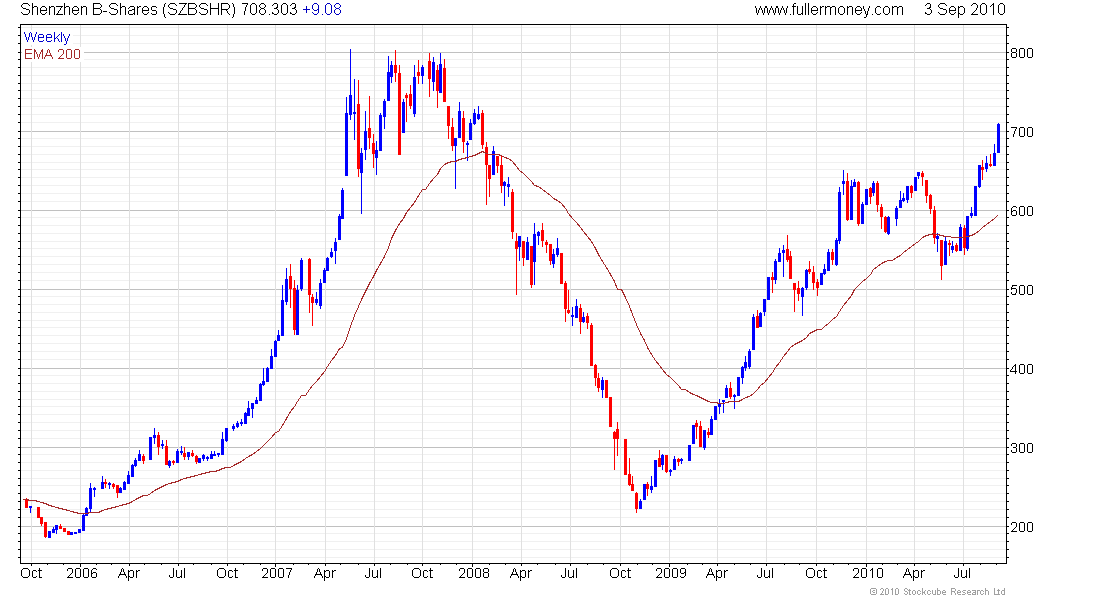Click the 200 price axis label
The width and height of the screenshot is (1100, 600).
pyautogui.click(x=1021, y=527)
